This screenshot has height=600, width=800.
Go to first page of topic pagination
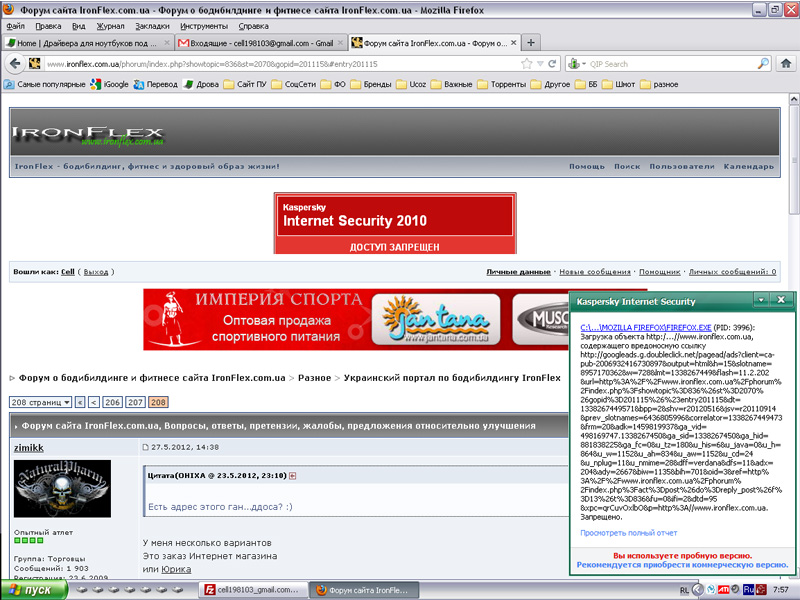pos(80,402)
